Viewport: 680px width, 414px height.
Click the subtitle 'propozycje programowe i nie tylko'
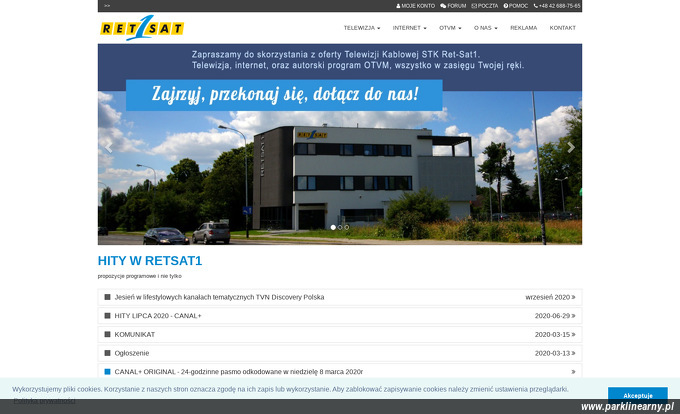click(140, 276)
